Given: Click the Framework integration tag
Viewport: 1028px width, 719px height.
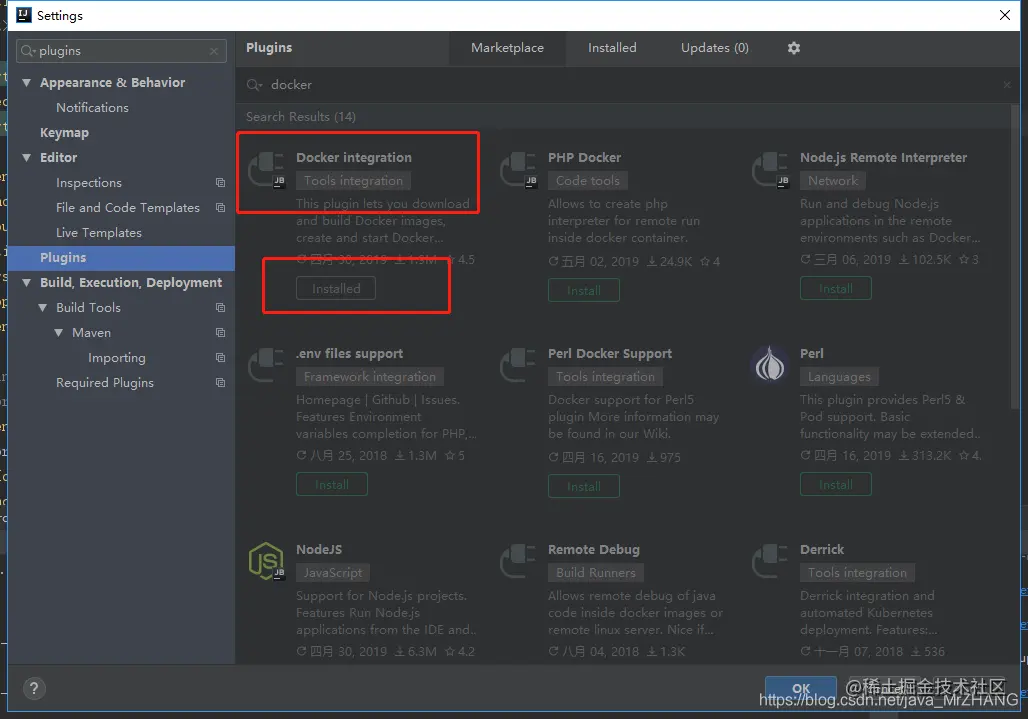Looking at the screenshot, I should [x=370, y=377].
